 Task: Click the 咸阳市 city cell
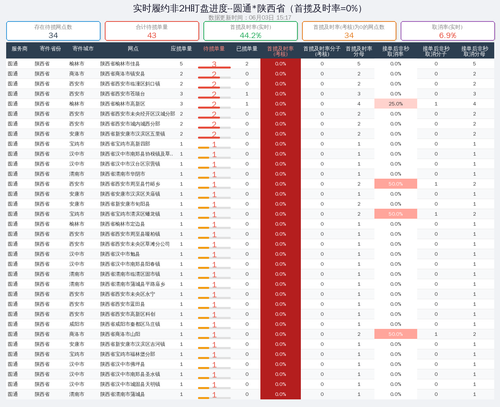(x=77, y=324)
